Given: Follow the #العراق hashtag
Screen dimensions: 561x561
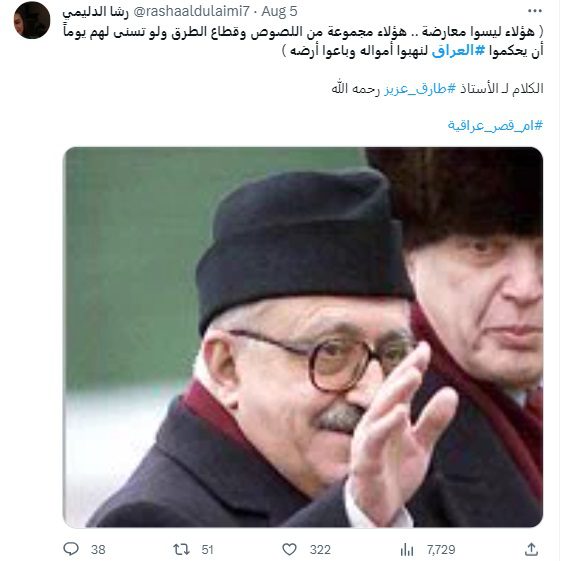Looking at the screenshot, I should coord(458,51).
